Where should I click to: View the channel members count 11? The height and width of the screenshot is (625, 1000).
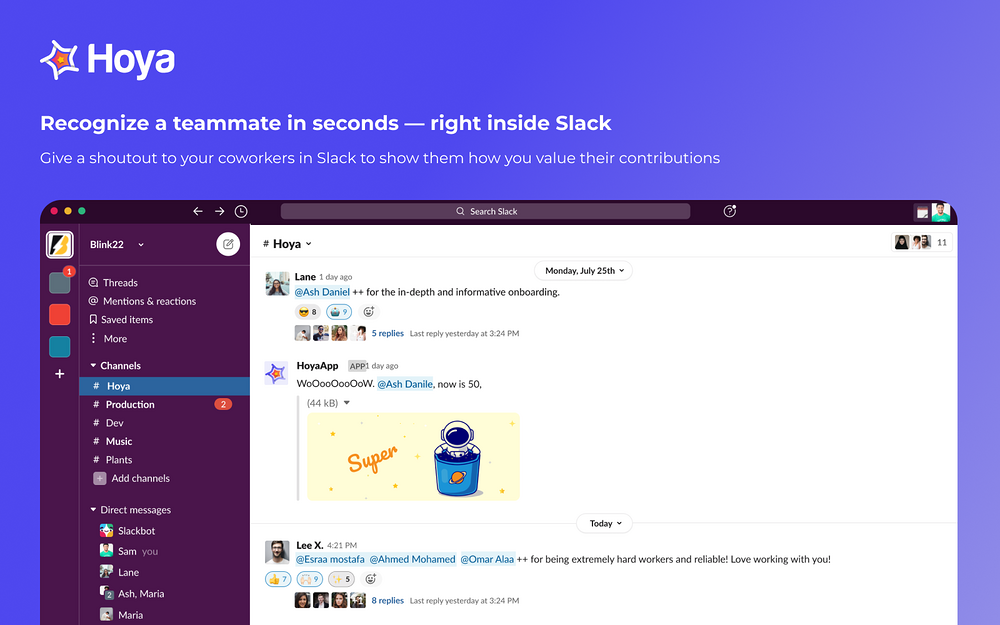pos(922,242)
